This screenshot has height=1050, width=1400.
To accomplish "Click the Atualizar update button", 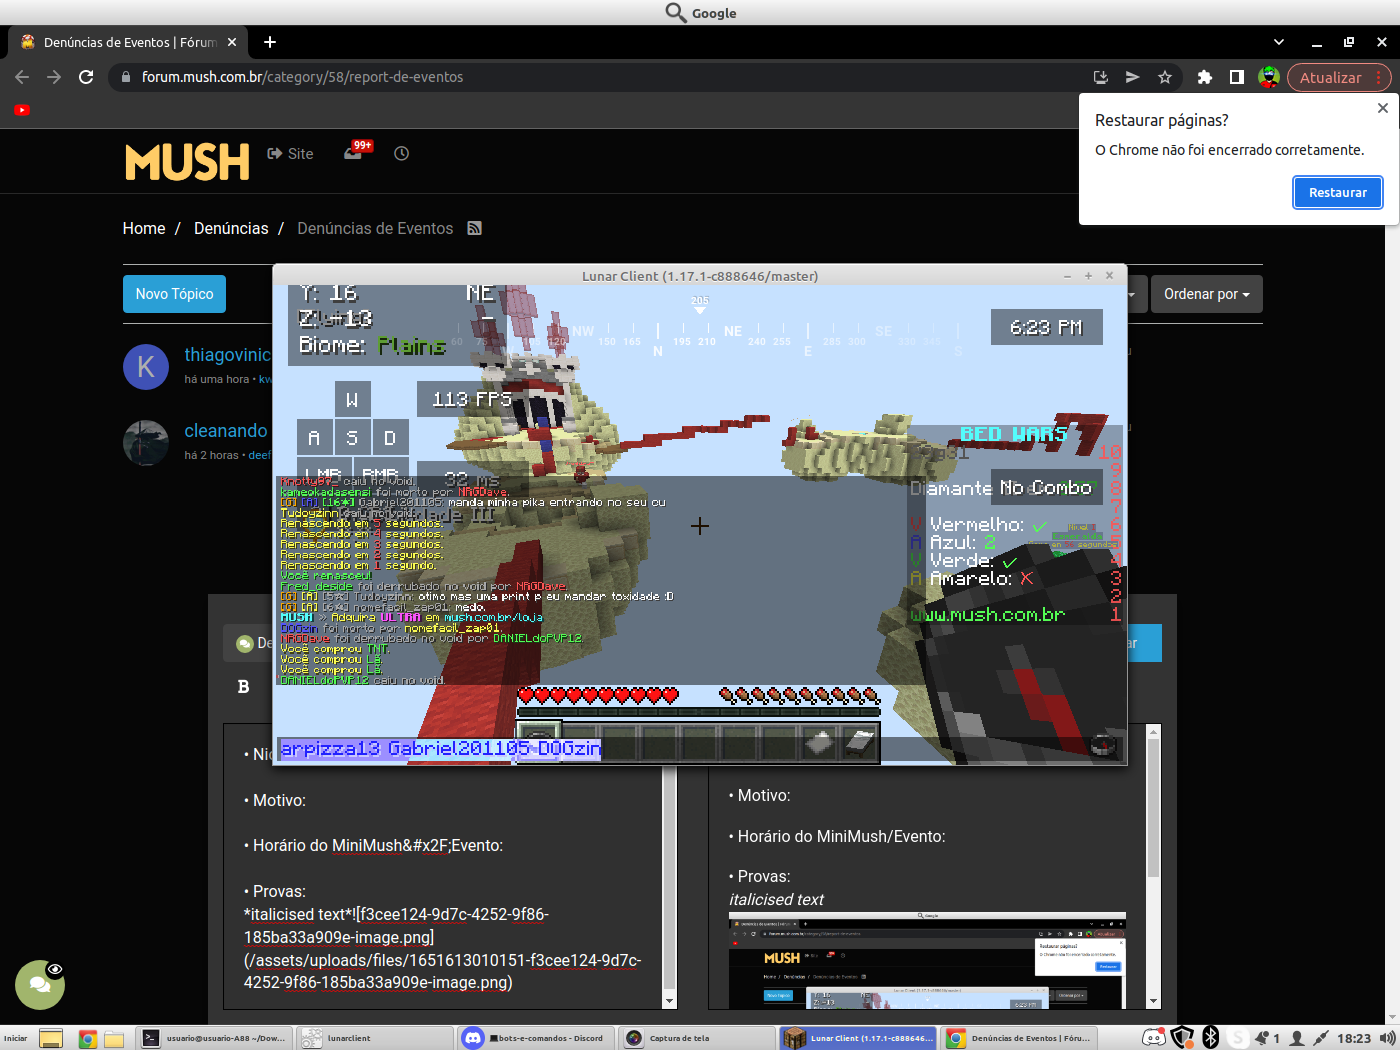I will point(1330,77).
